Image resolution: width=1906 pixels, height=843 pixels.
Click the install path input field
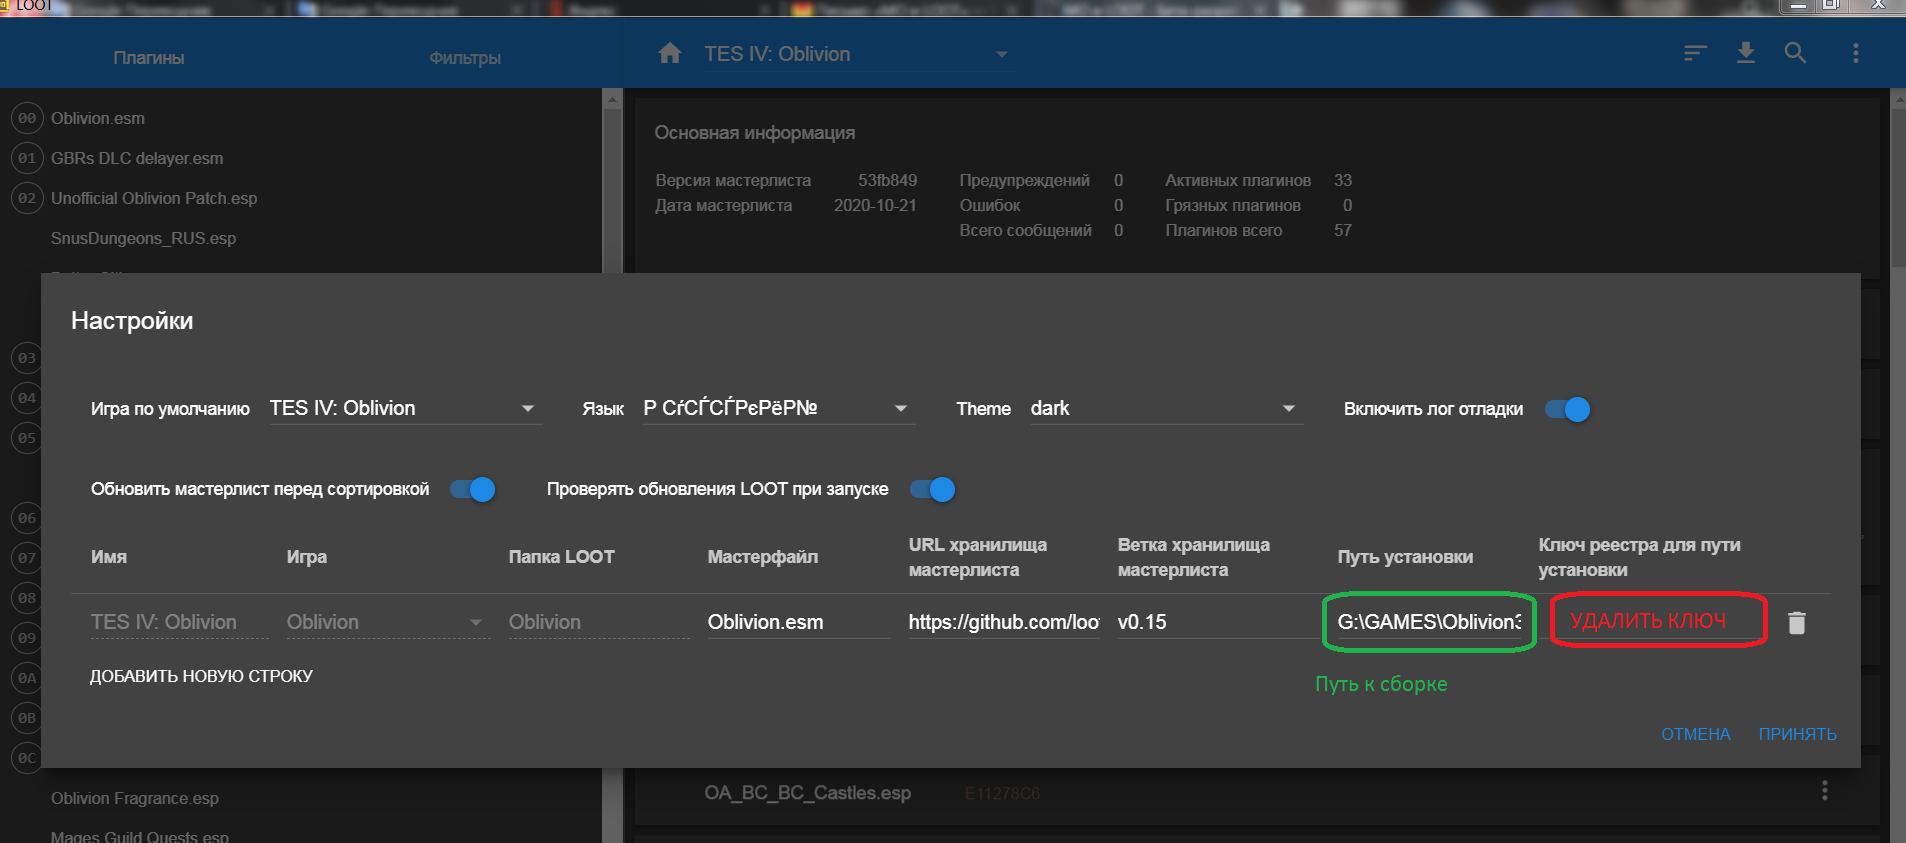coord(1428,622)
